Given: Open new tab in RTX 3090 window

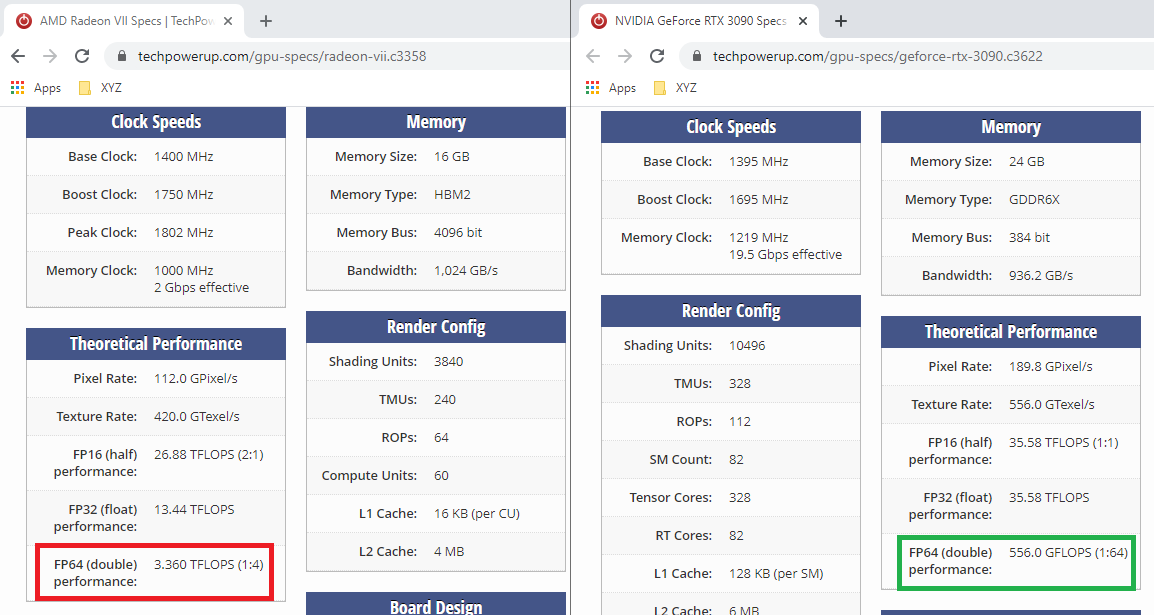Looking at the screenshot, I should (x=841, y=21).
